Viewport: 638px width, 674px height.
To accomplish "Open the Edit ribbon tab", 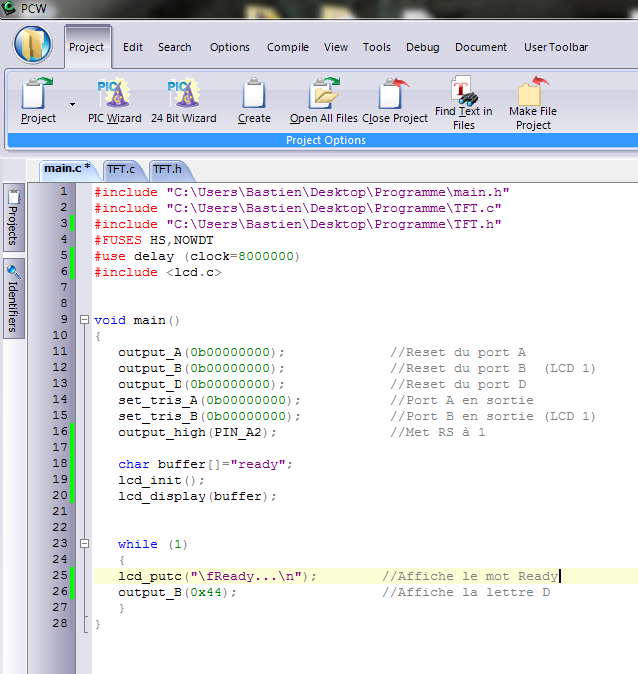I will pos(132,47).
